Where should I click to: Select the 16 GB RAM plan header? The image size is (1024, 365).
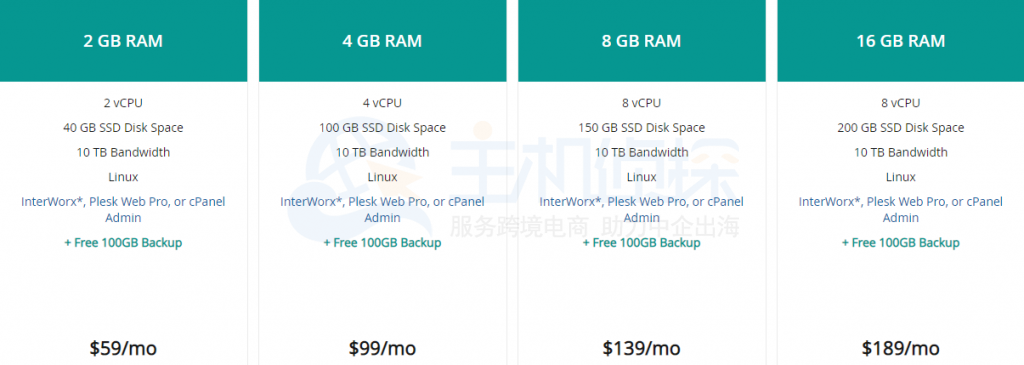[901, 40]
